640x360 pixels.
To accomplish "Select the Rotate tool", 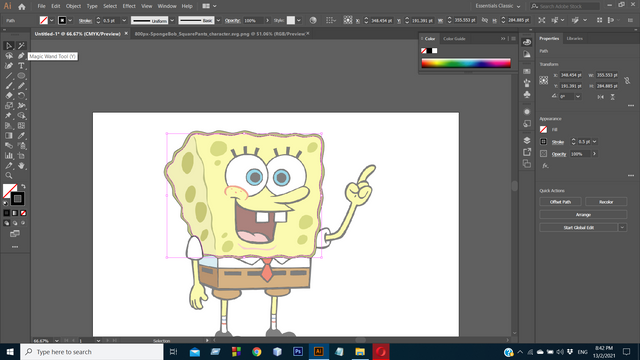I will (21, 96).
